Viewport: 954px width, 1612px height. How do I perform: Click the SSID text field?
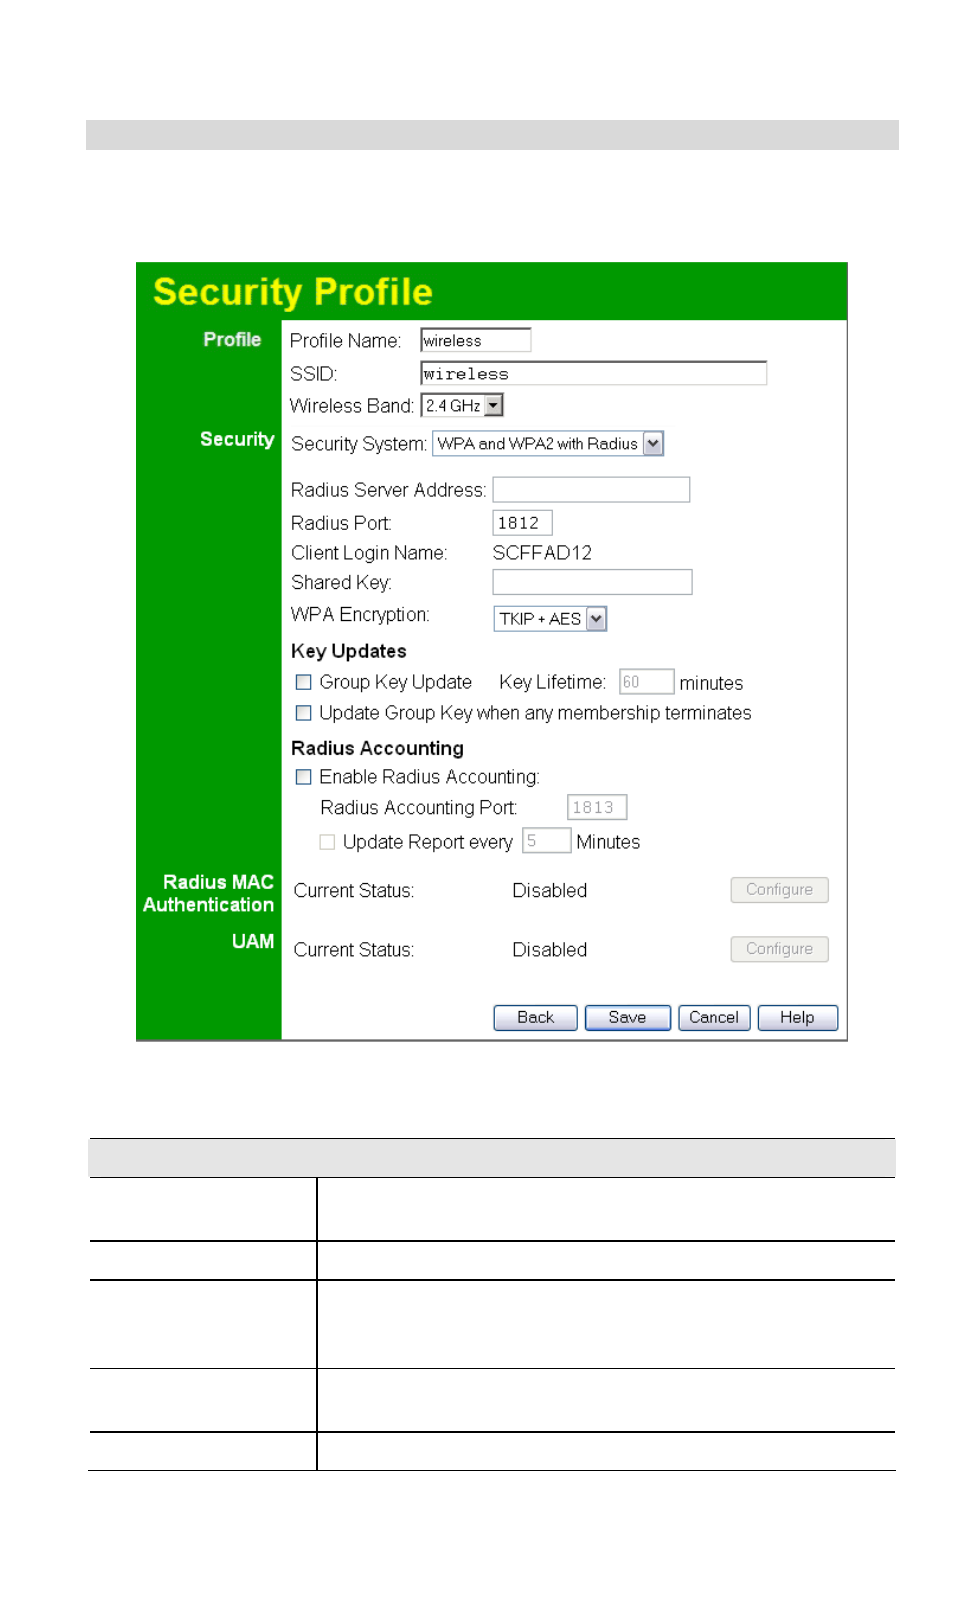point(593,373)
